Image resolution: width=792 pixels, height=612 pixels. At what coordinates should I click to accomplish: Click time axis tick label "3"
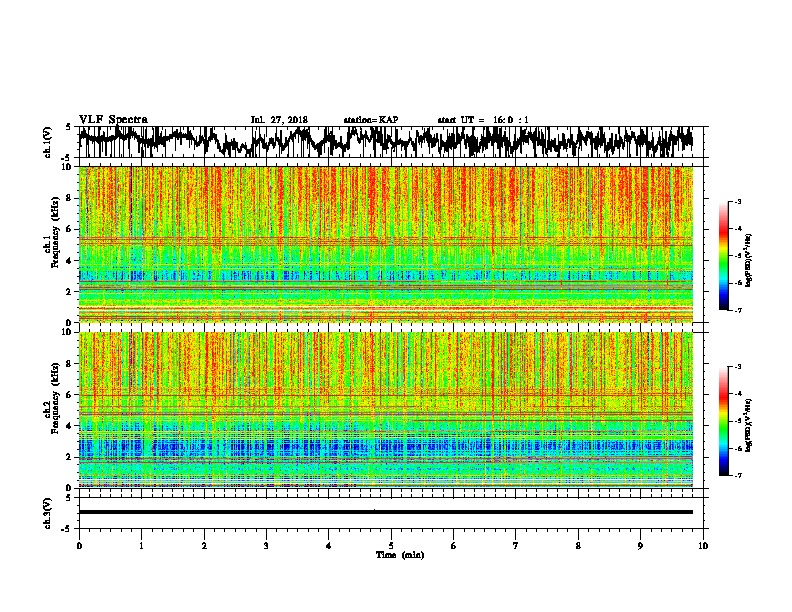266,546
